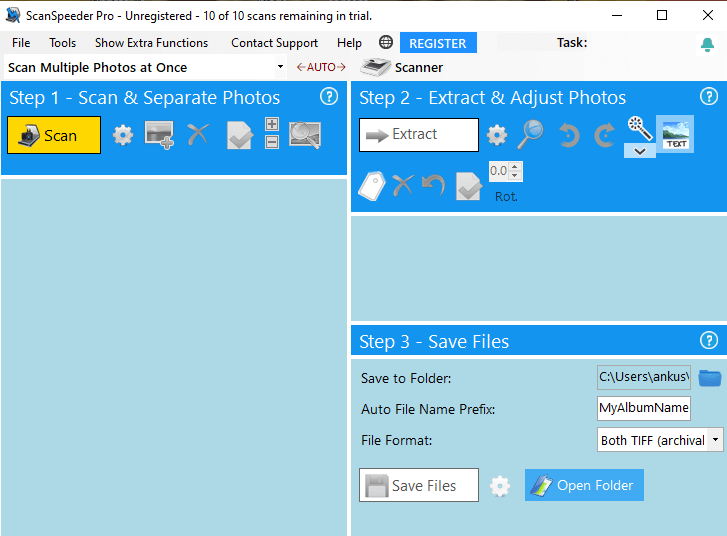
Task: Click the rotation value field showing 0.0
Action: click(x=499, y=171)
